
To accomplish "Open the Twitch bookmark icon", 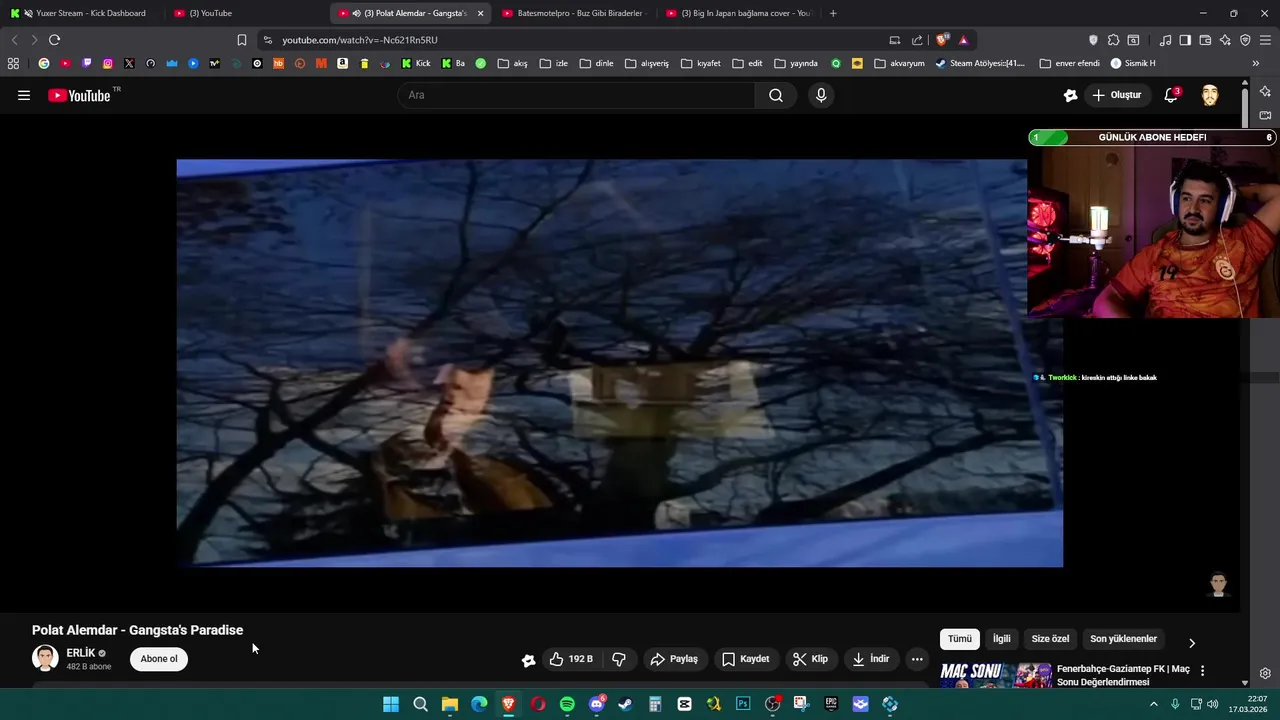I will [x=87, y=63].
